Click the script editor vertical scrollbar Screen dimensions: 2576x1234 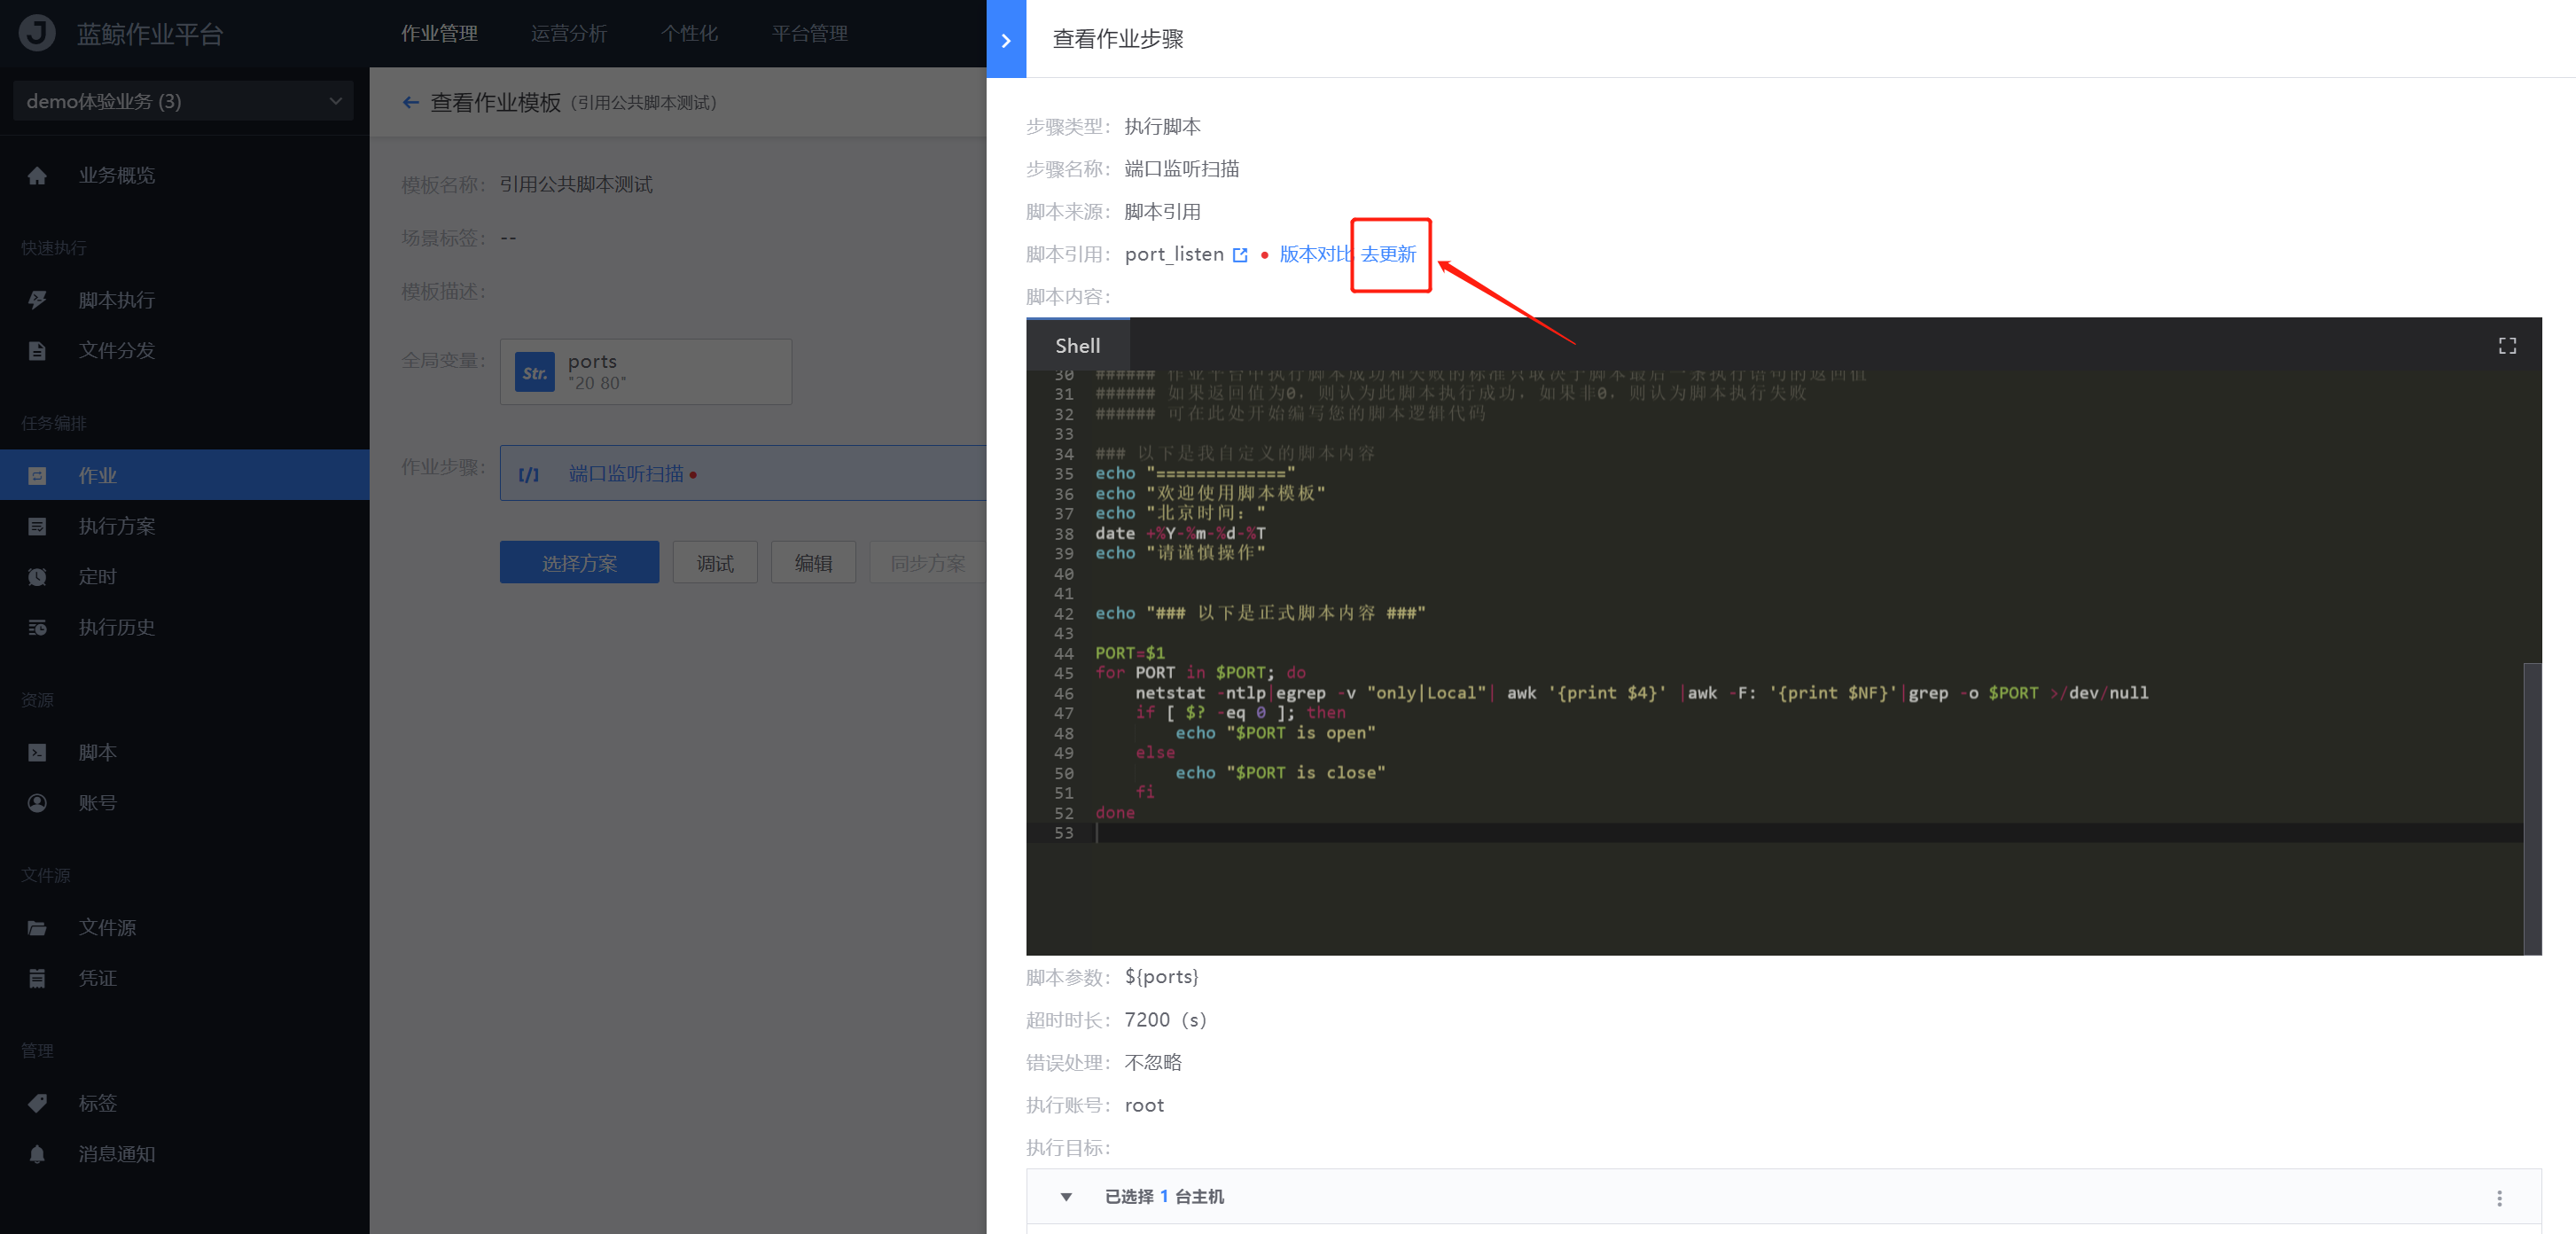click(2532, 808)
